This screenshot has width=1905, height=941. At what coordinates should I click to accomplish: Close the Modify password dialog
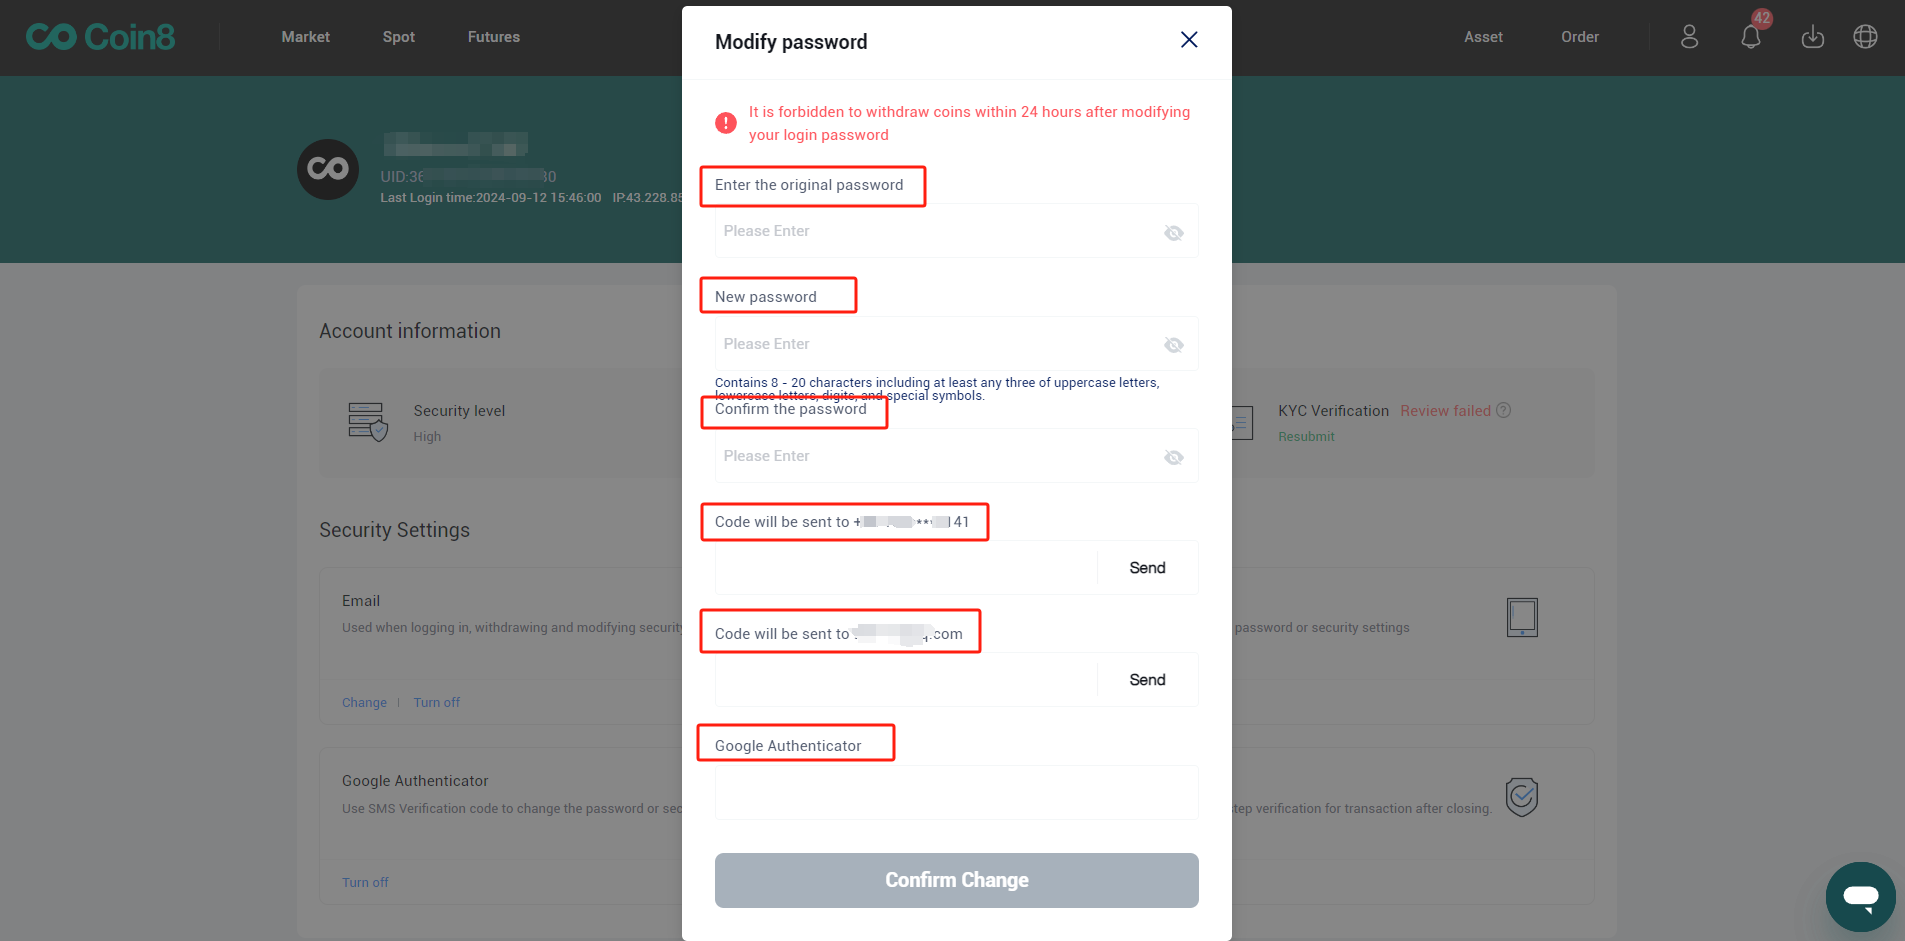[1189, 40]
